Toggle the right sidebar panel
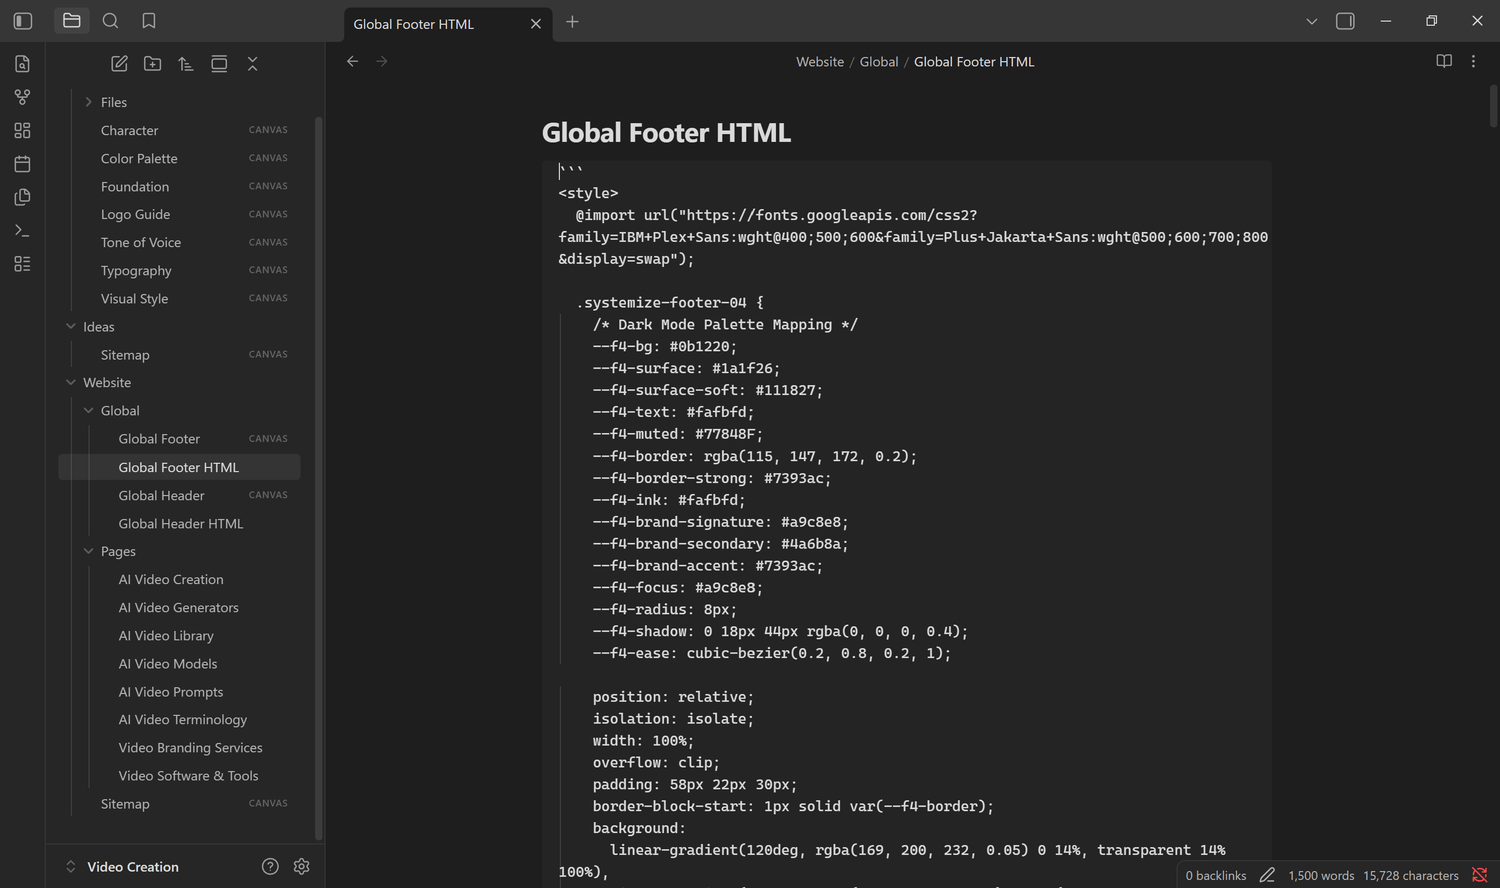The image size is (1500, 888). click(1345, 21)
